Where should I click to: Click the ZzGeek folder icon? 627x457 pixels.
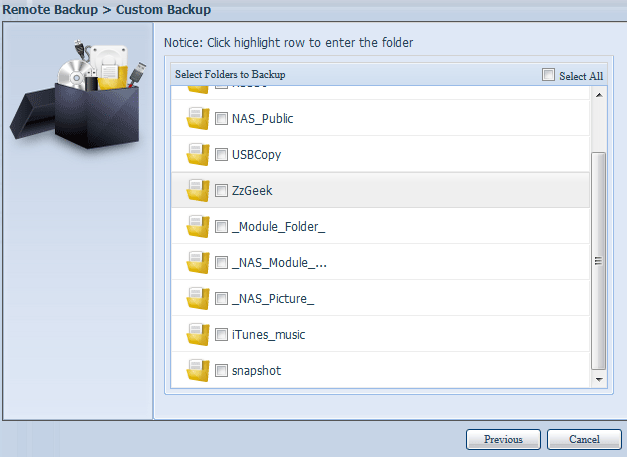point(198,190)
